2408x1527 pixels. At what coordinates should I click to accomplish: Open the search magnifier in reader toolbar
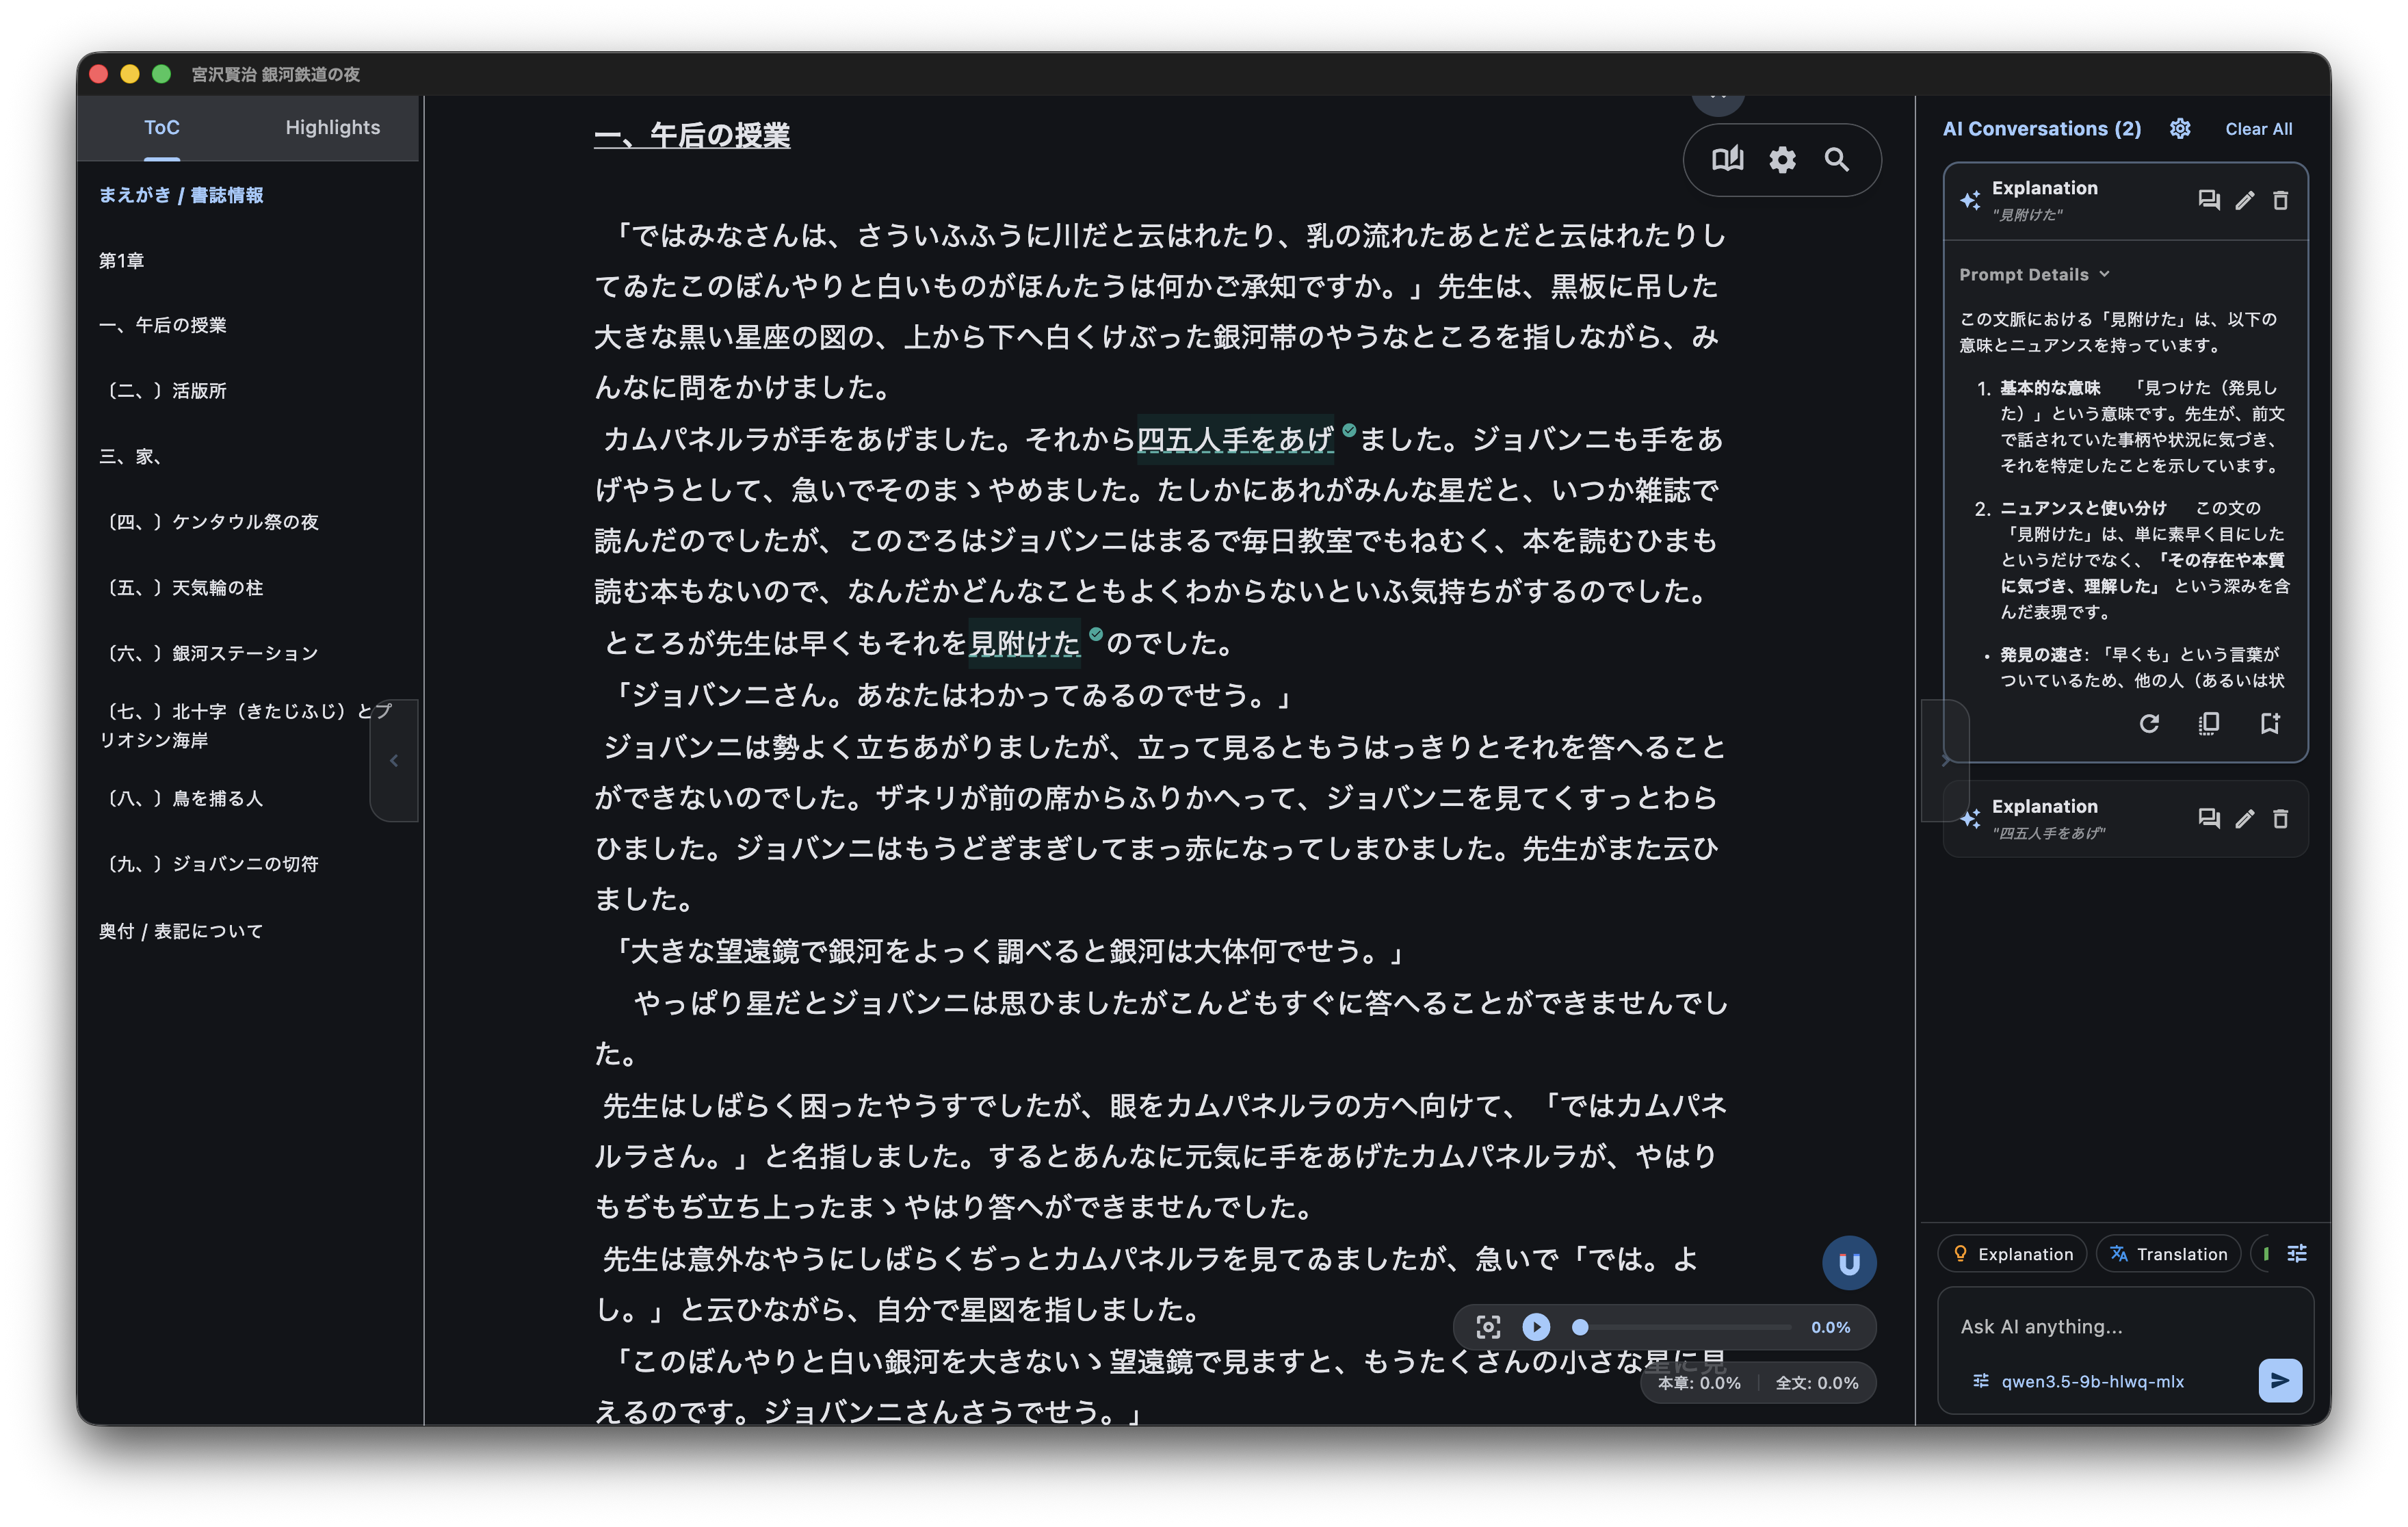[x=1836, y=159]
